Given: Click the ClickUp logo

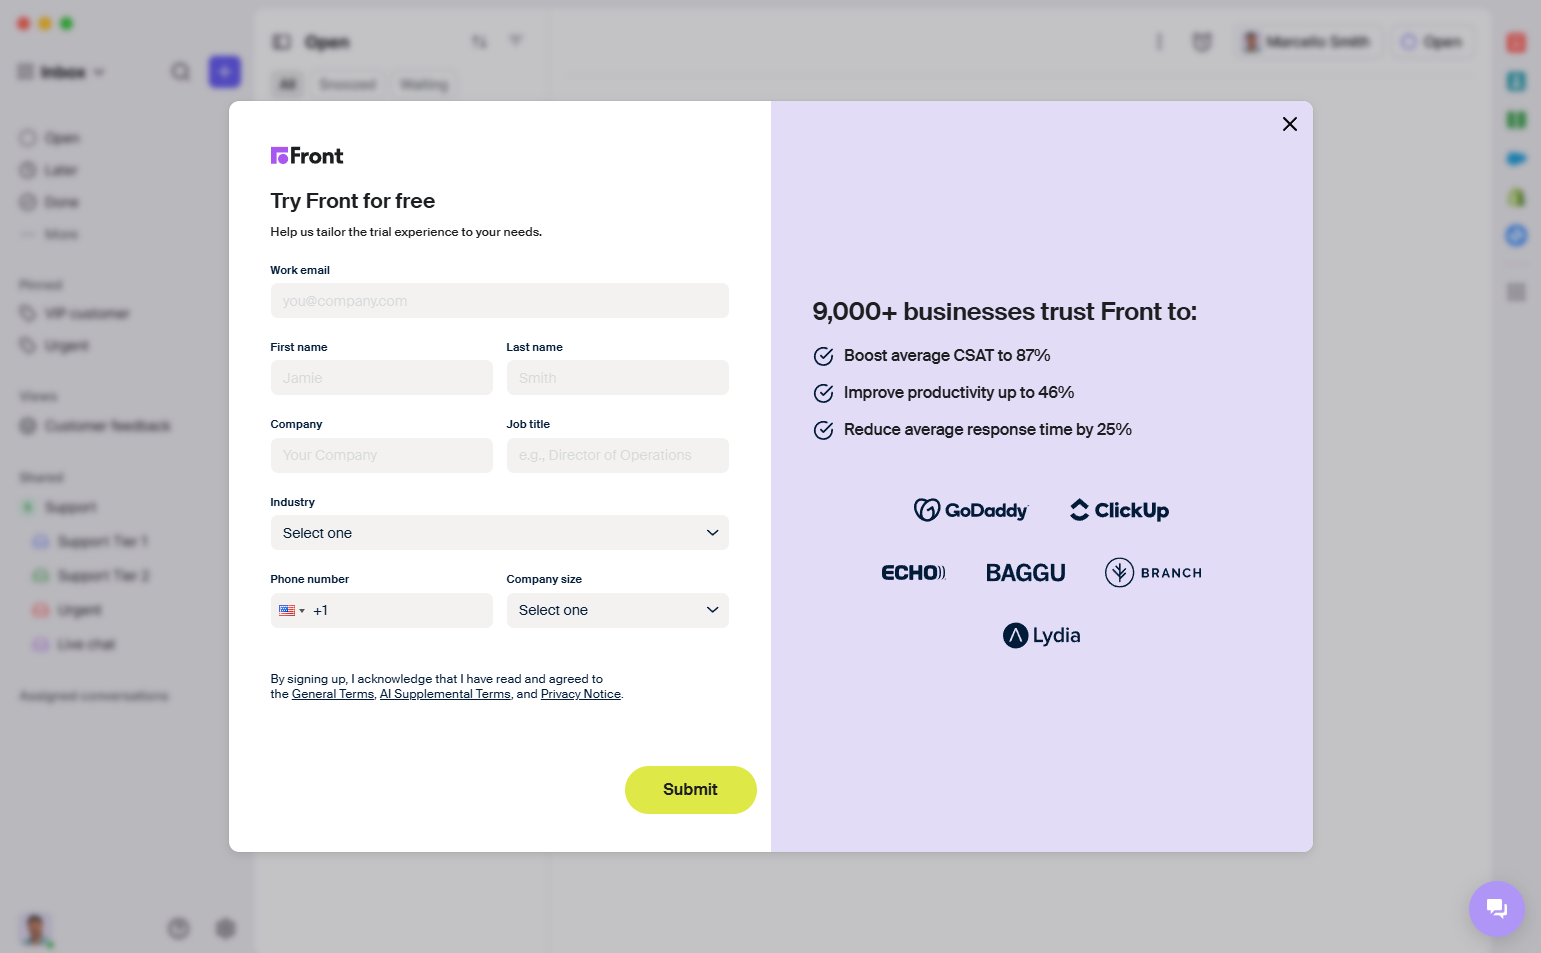Looking at the screenshot, I should 1119,510.
